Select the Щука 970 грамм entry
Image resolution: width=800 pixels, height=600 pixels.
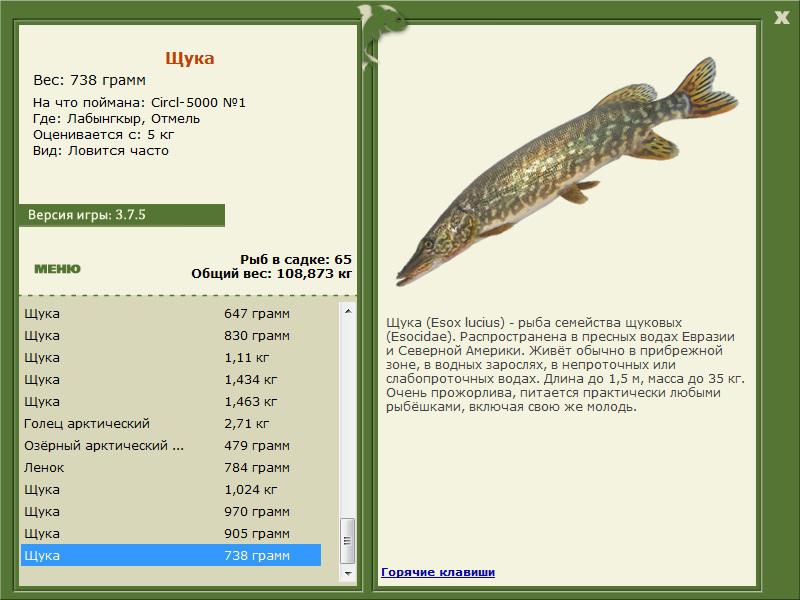(x=171, y=511)
